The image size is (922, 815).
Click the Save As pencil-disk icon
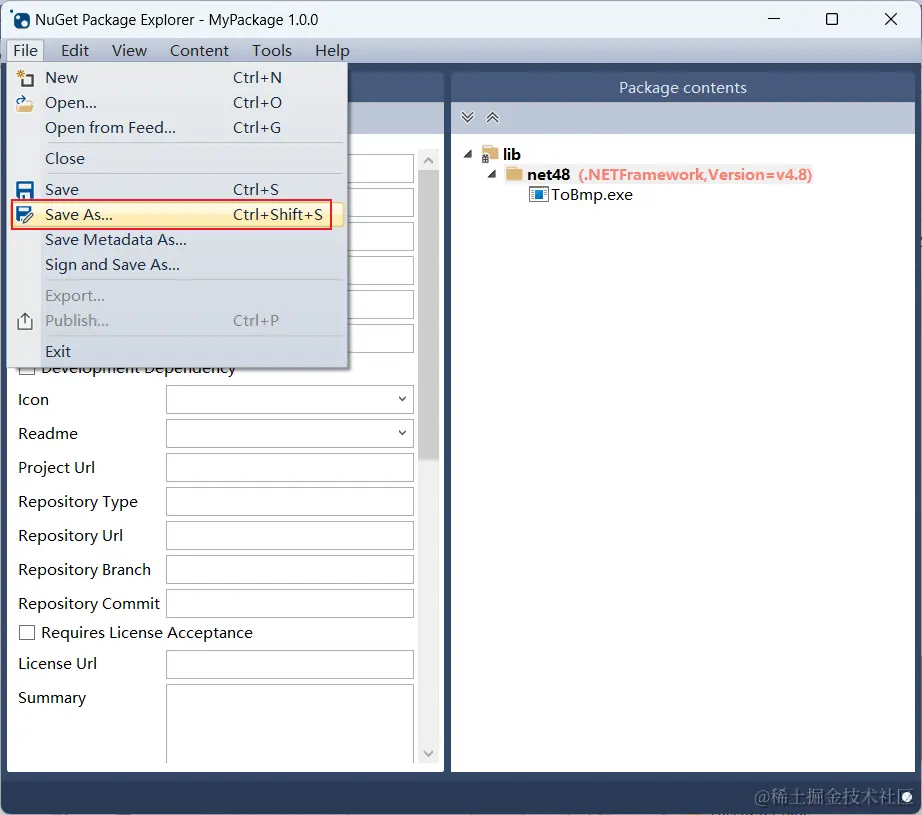pyautogui.click(x=25, y=215)
